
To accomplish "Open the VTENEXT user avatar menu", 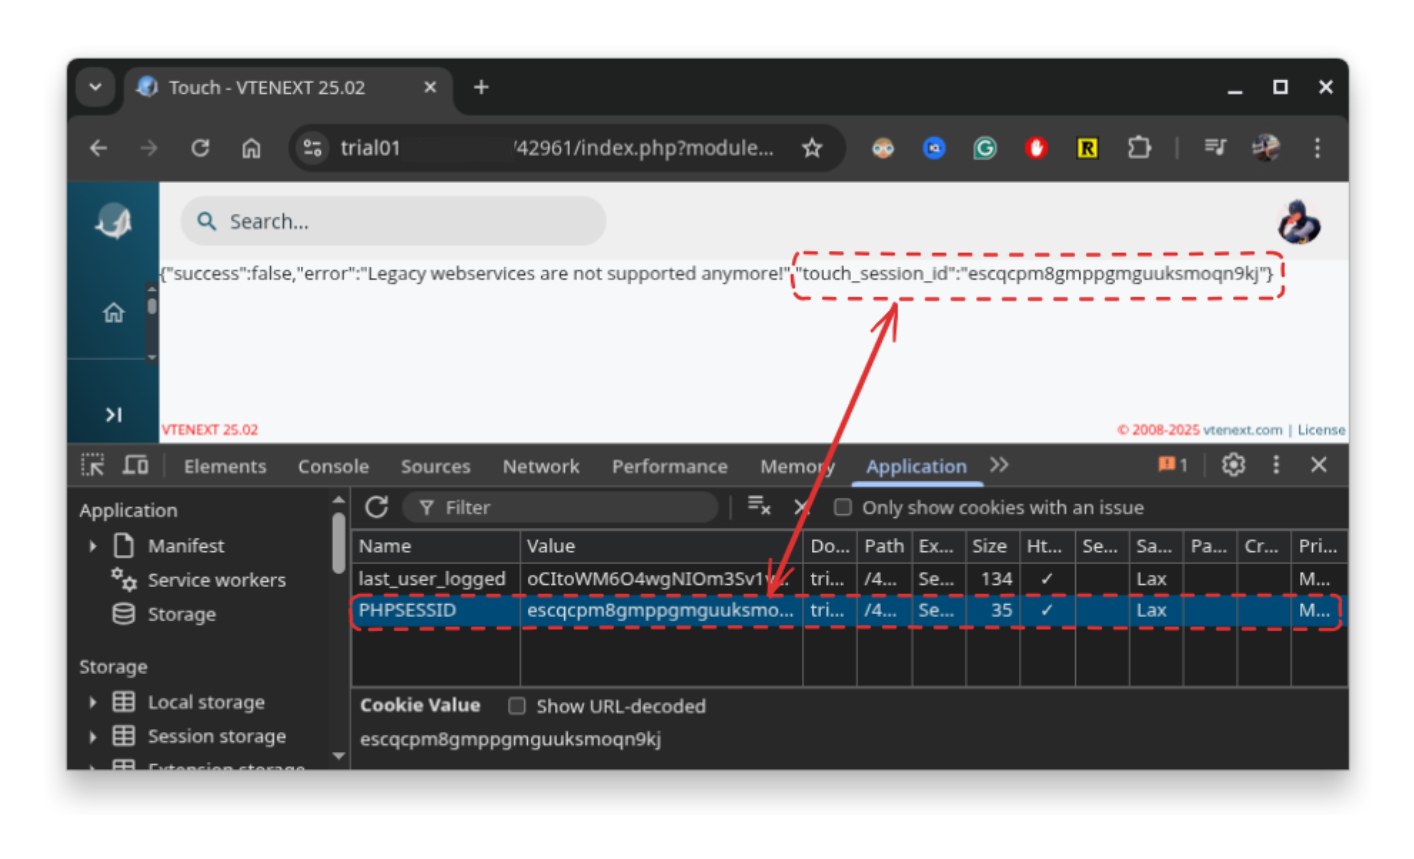I will click(x=1299, y=221).
